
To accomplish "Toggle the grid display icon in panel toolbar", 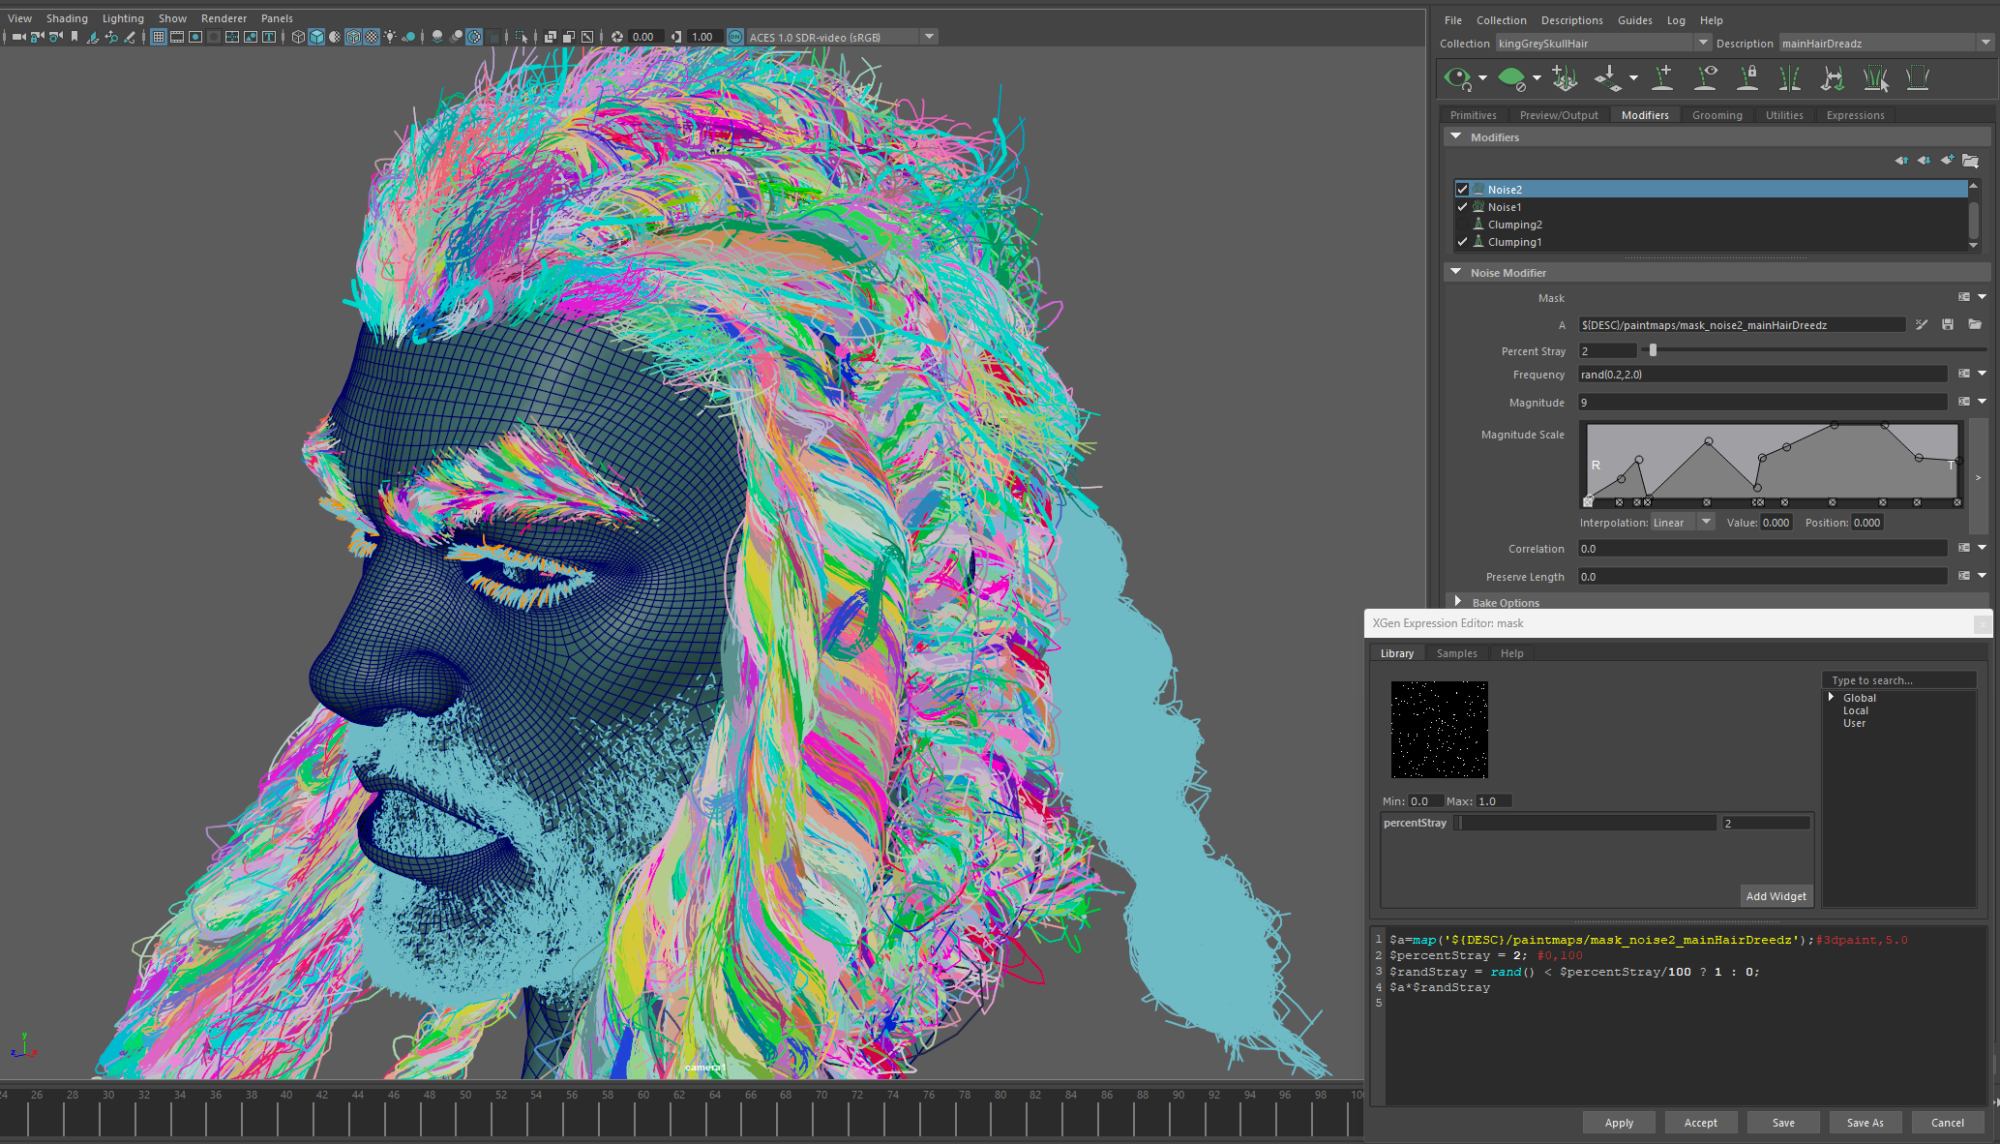I will tap(159, 37).
